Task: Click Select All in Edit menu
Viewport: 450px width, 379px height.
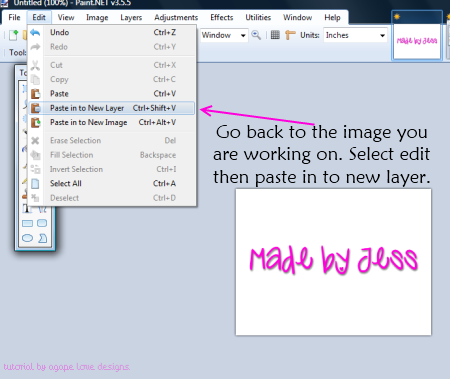Action: (112, 183)
